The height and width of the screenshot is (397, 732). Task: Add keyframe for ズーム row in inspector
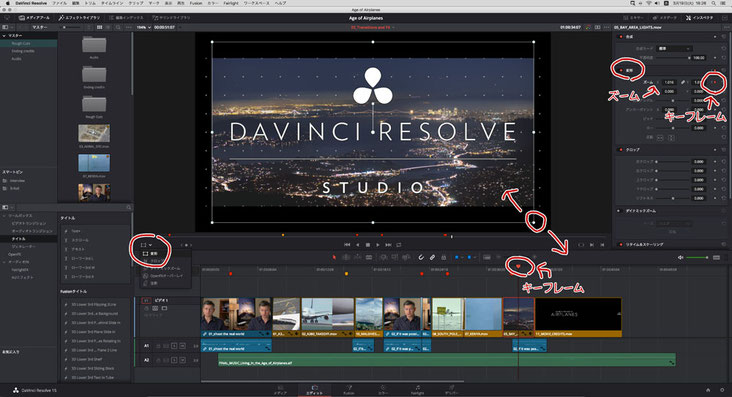pos(715,82)
